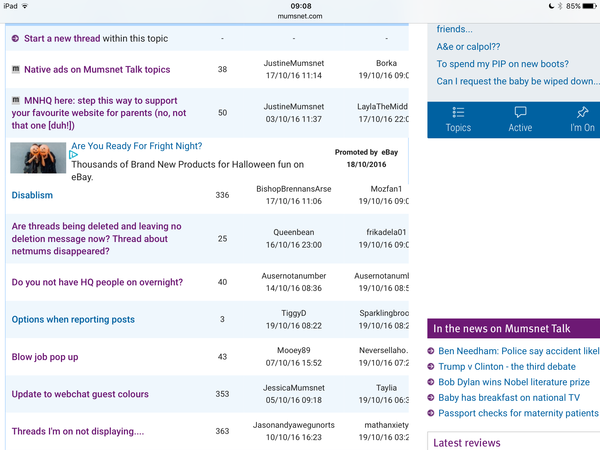Click bullet icon next to Ben Needham headline

(x=430, y=351)
